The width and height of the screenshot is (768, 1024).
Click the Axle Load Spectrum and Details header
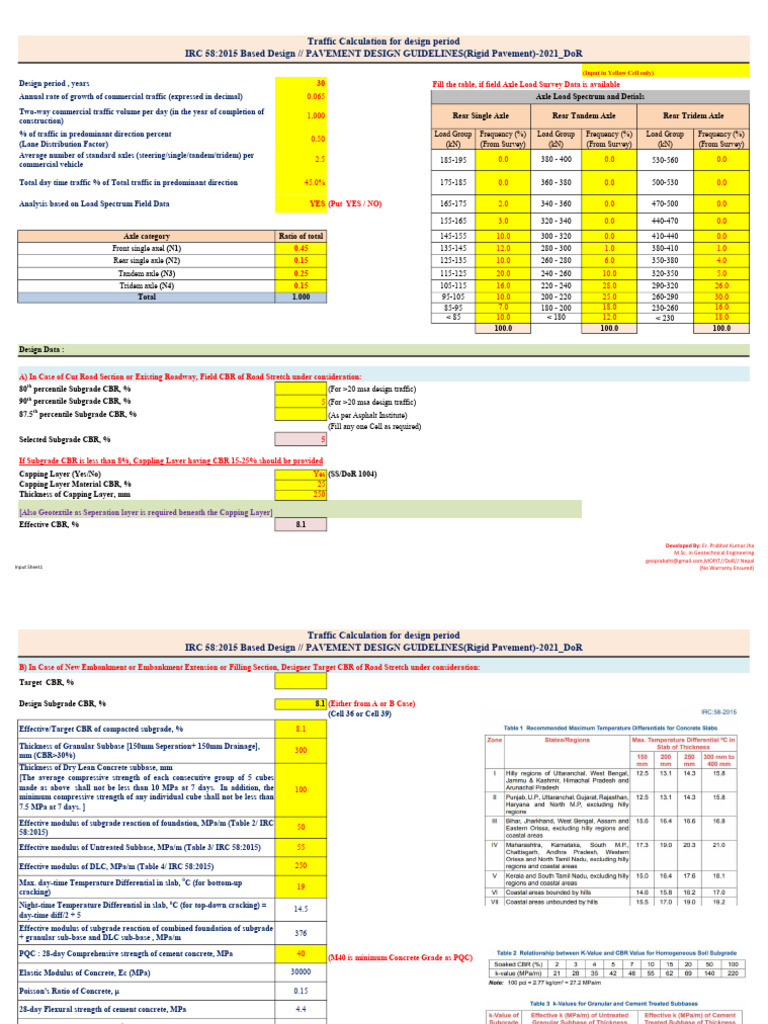click(x=590, y=96)
